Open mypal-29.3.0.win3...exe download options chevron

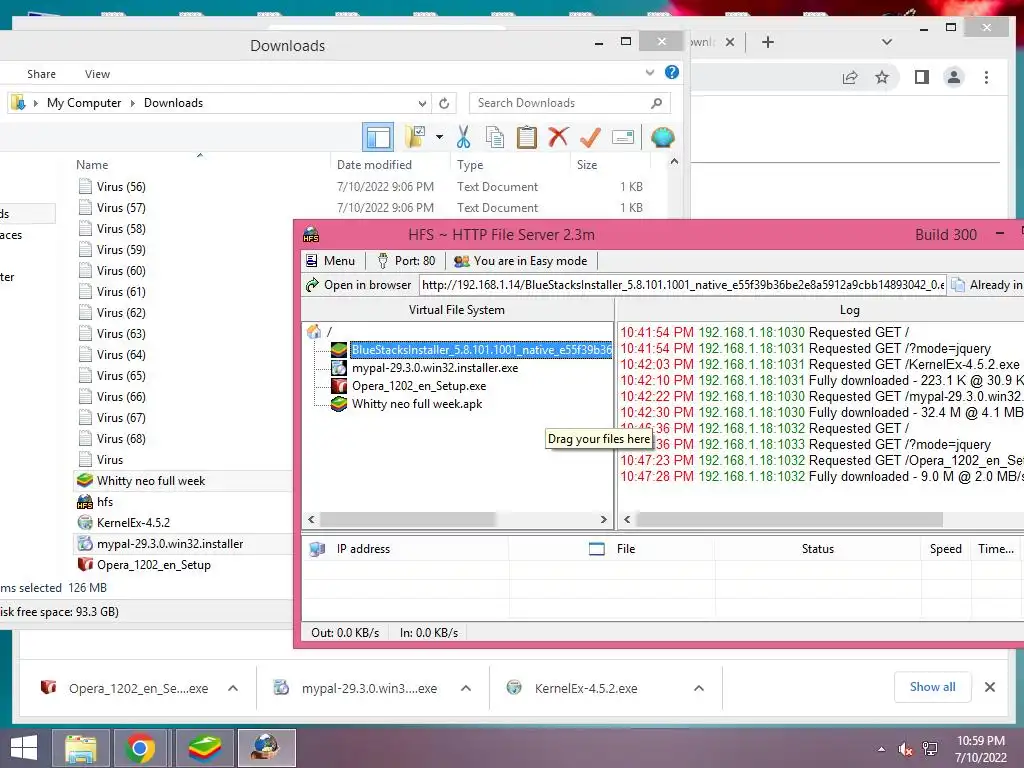[x=466, y=688]
